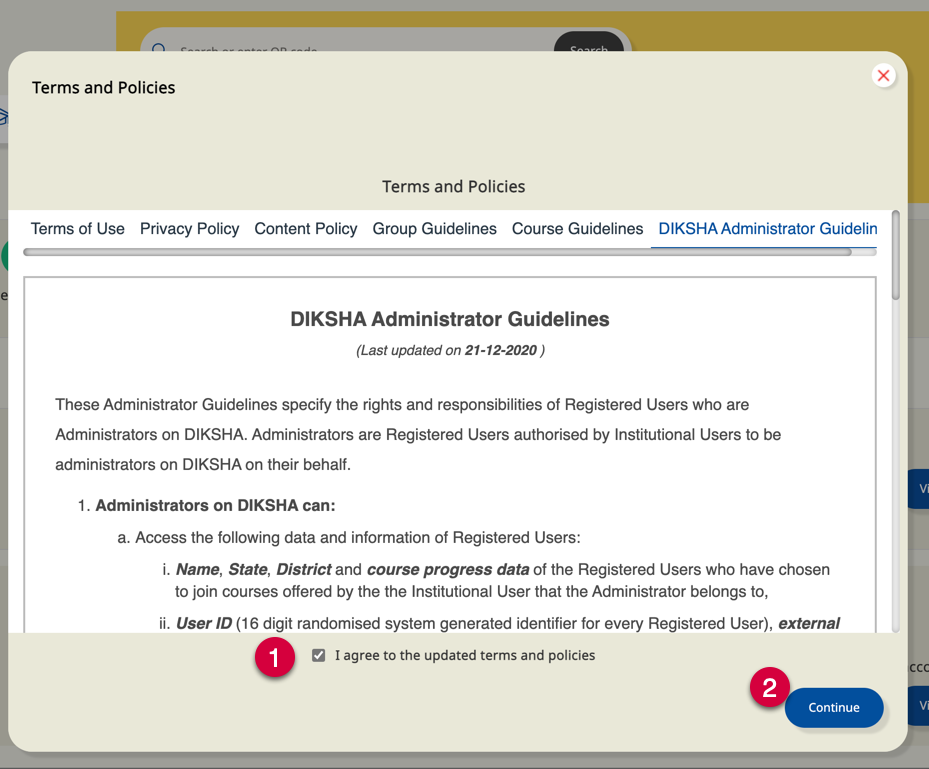The image size is (929, 769).
Task: Click the 'Last updated on 21-12-2020' text
Action: pos(450,351)
